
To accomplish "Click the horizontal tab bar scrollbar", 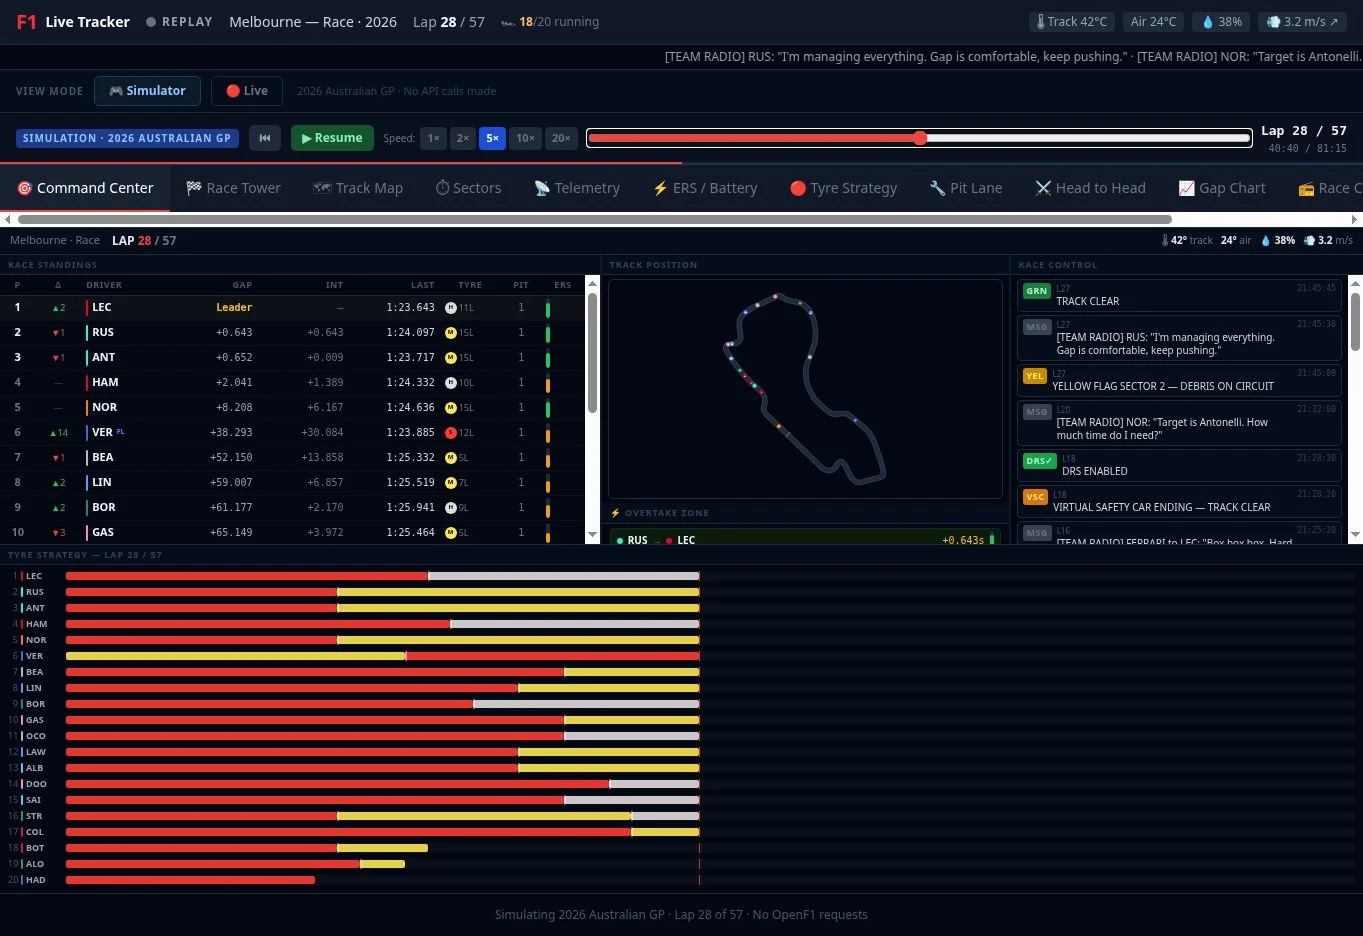I will coord(594,219).
